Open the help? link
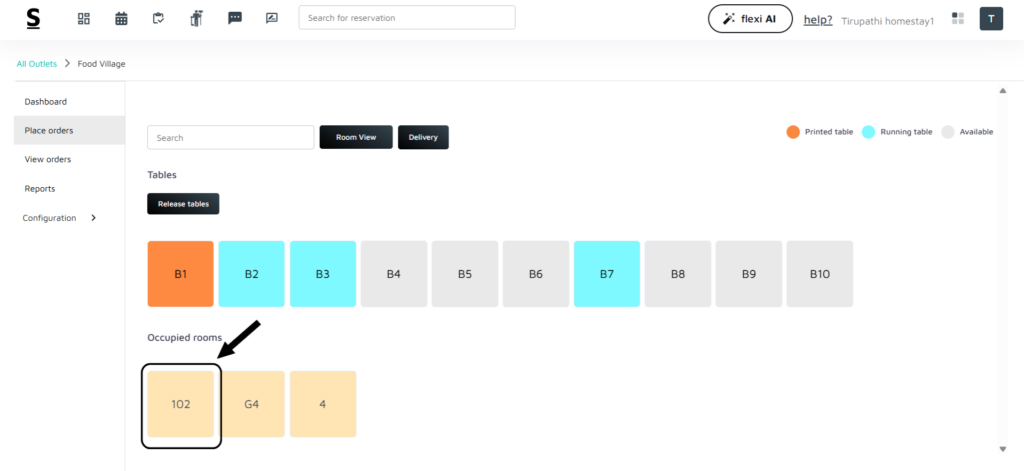1024x471 pixels. point(818,19)
